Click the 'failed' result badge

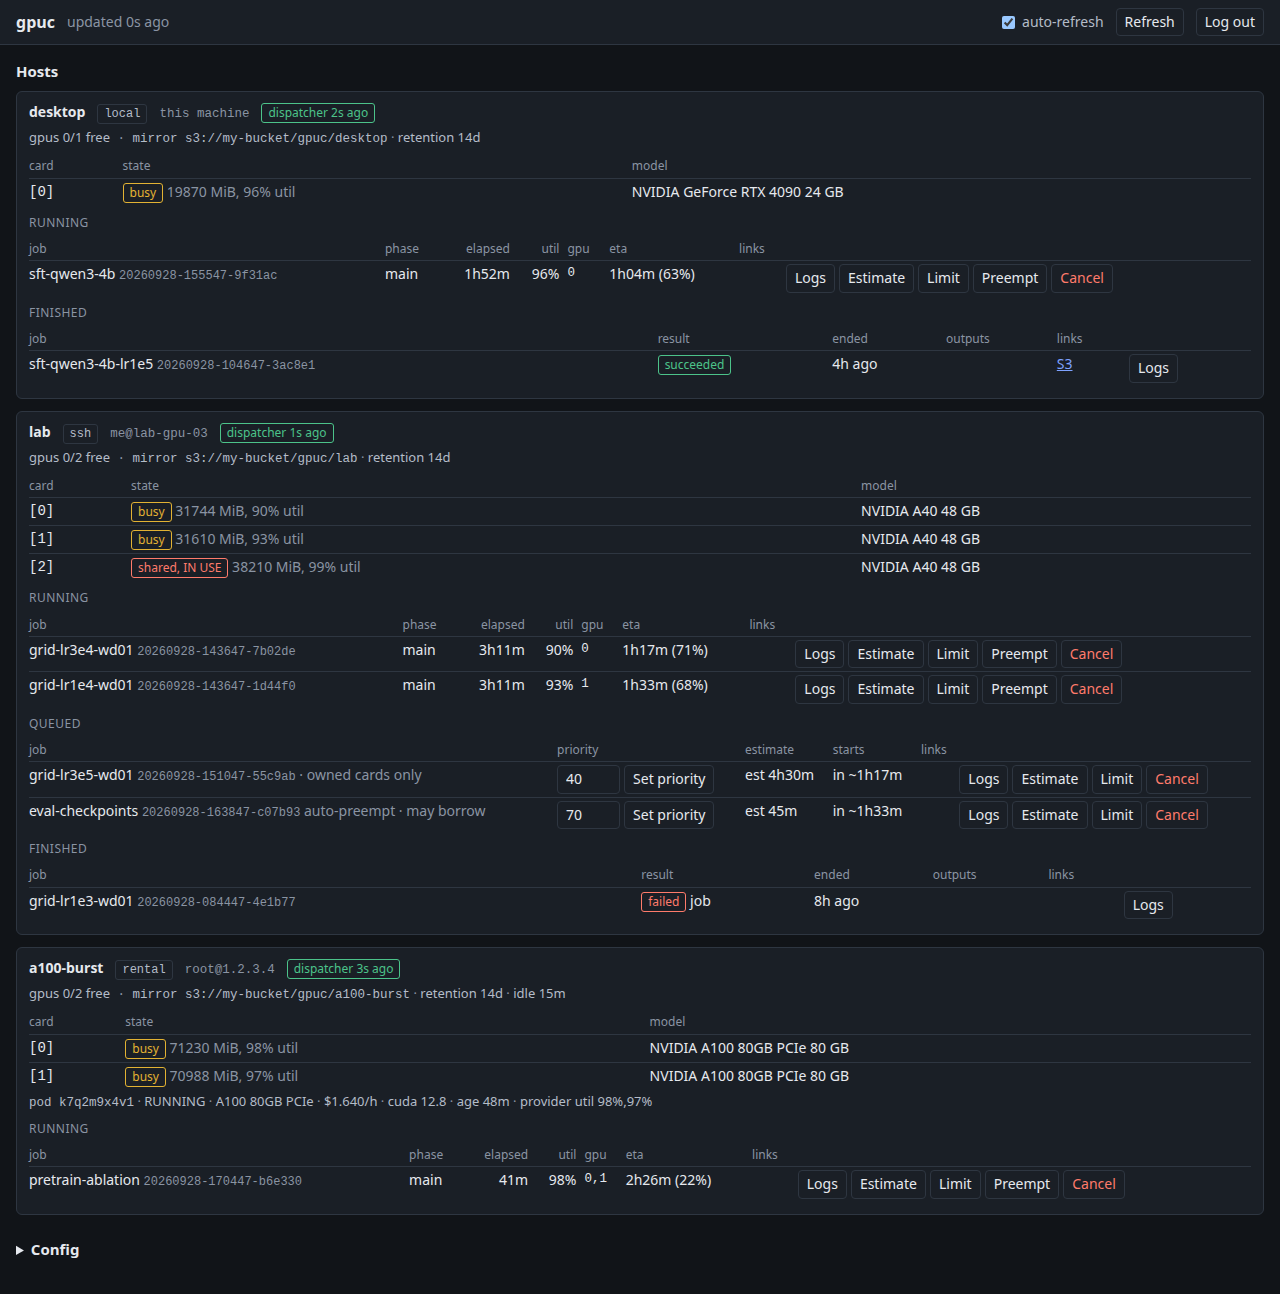coord(663,902)
